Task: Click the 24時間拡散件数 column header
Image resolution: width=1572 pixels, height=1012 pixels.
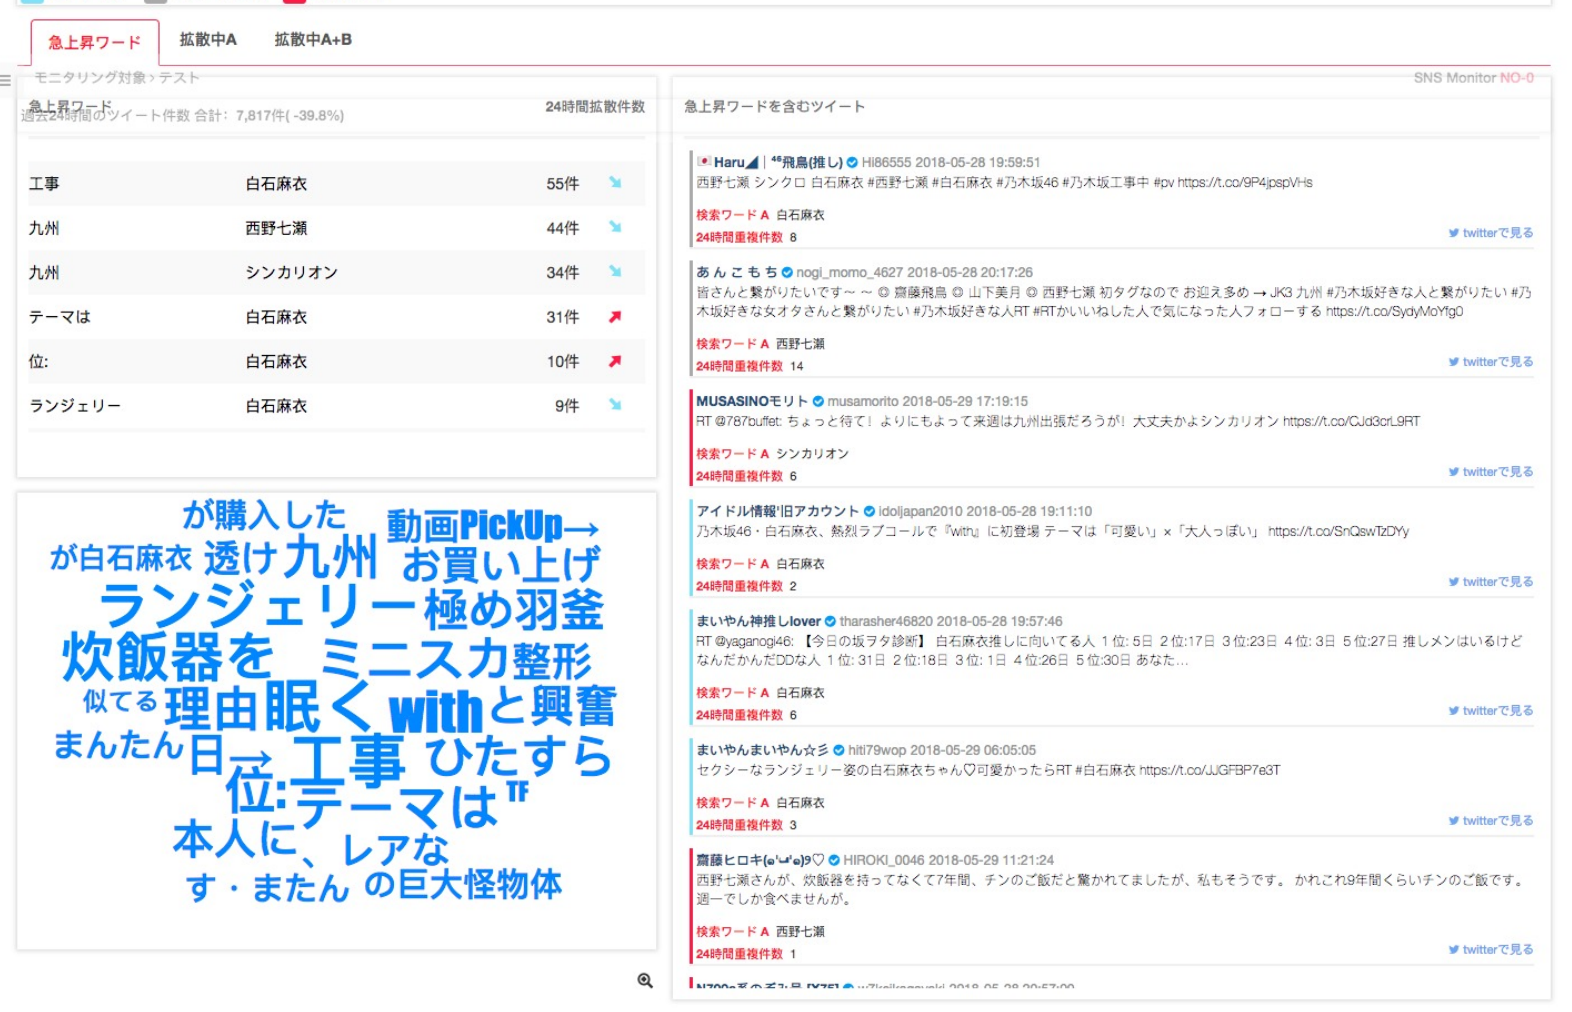Action: click(594, 107)
